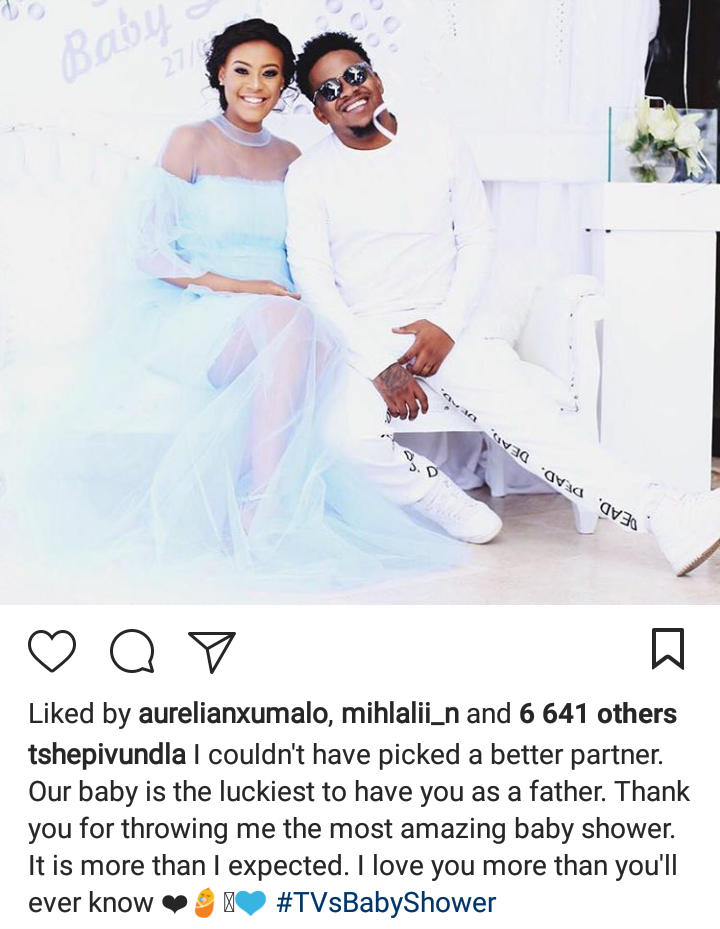720x929 pixels.
Task: Open comments via speech bubble icon
Action: (x=132, y=651)
